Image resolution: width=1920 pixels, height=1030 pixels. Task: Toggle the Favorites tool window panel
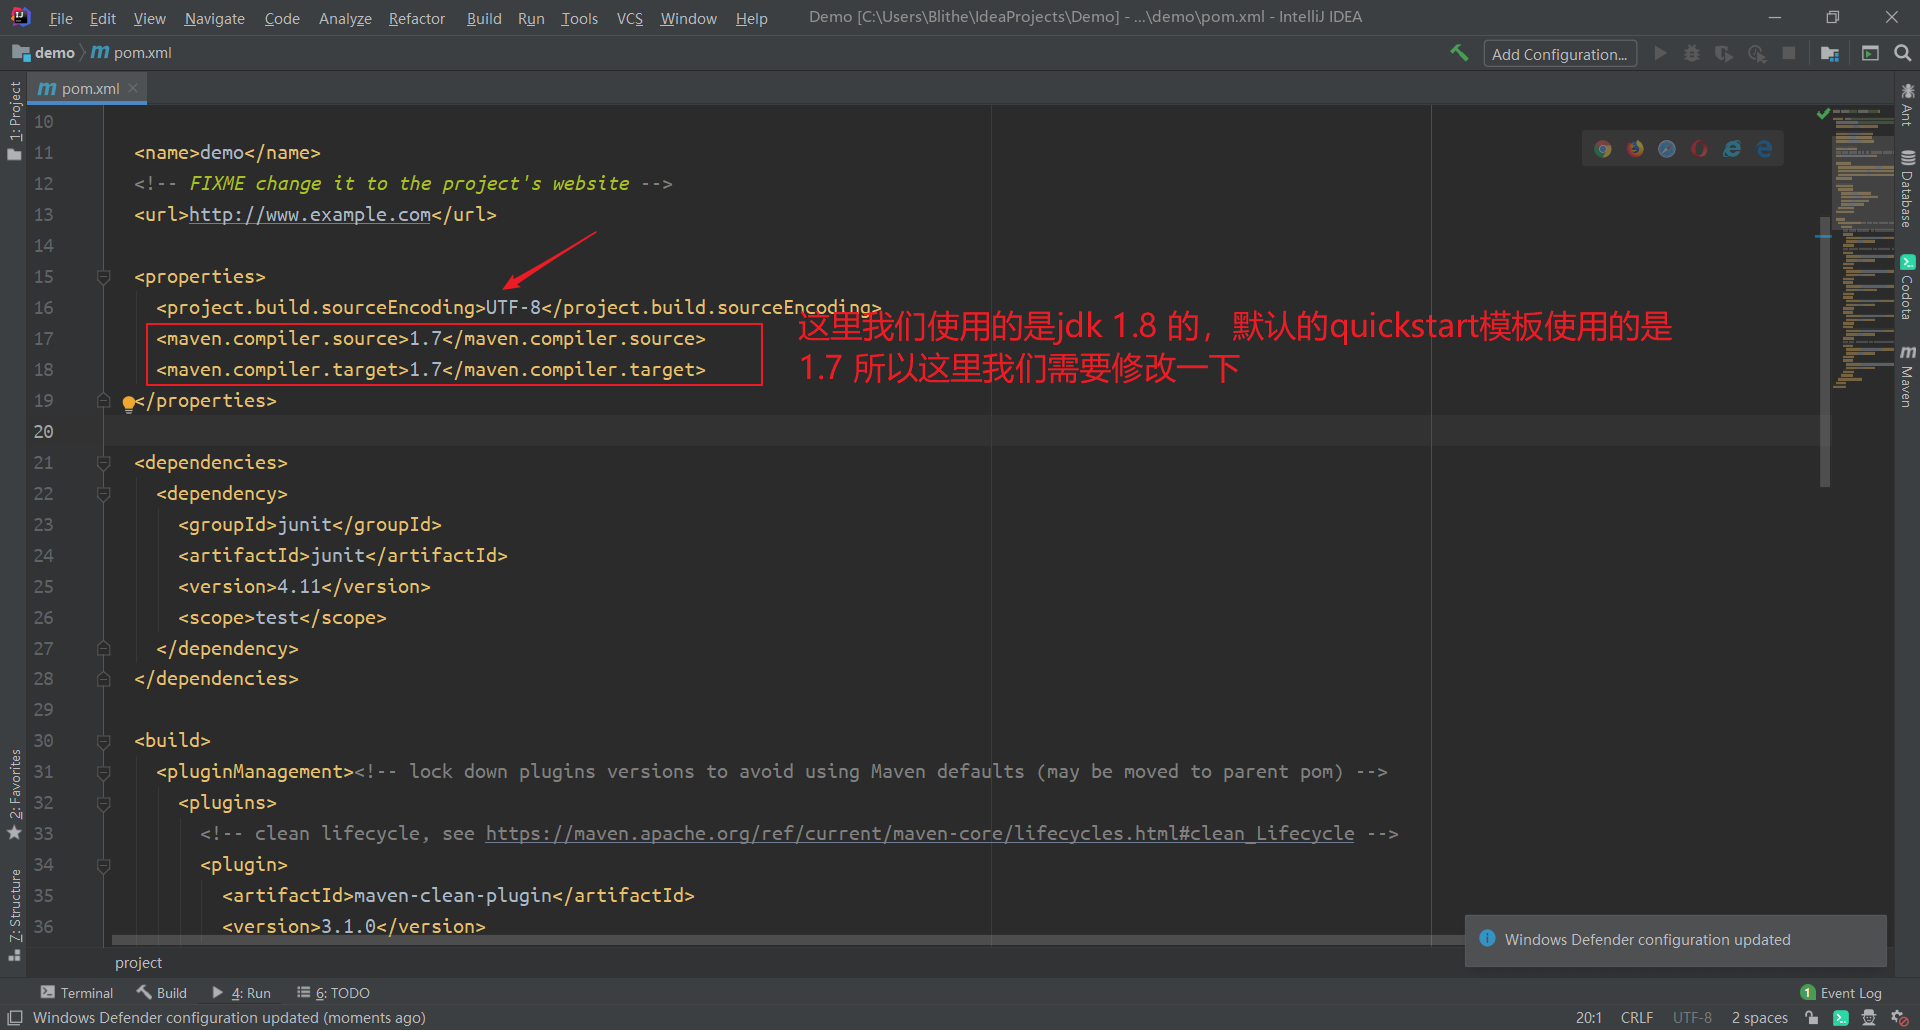pos(14,795)
